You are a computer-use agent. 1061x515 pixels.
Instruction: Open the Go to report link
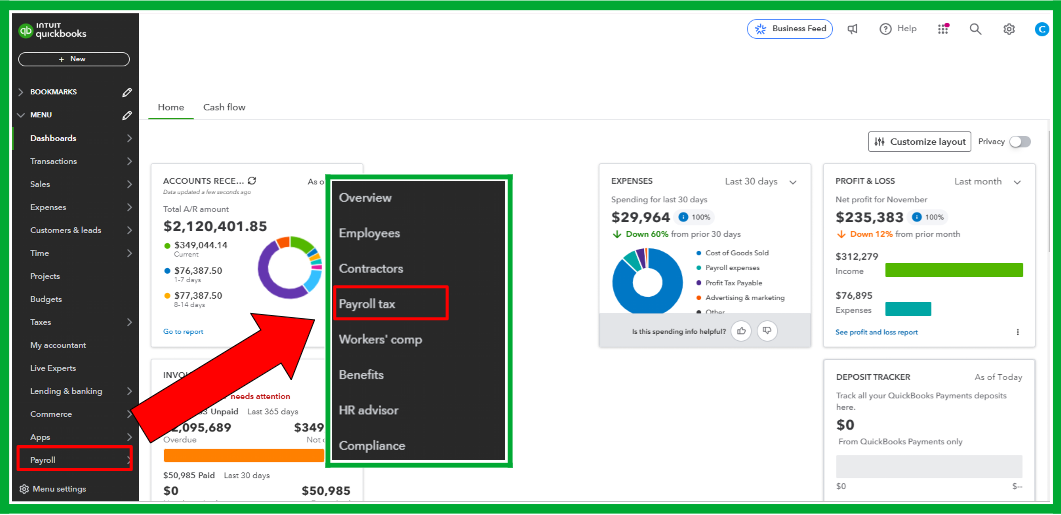(183, 332)
